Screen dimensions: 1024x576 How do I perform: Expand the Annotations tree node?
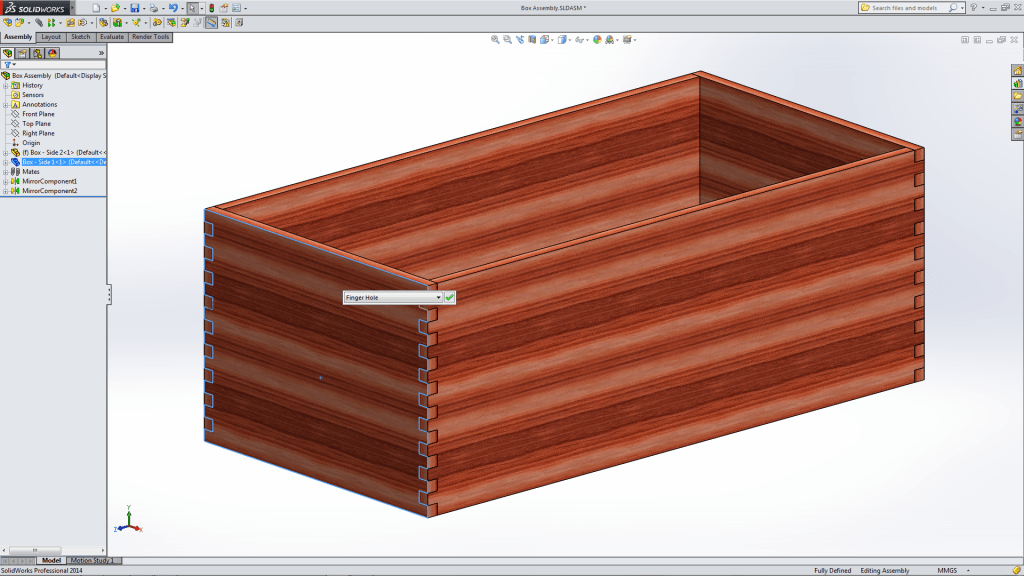pyautogui.click(x=5, y=104)
